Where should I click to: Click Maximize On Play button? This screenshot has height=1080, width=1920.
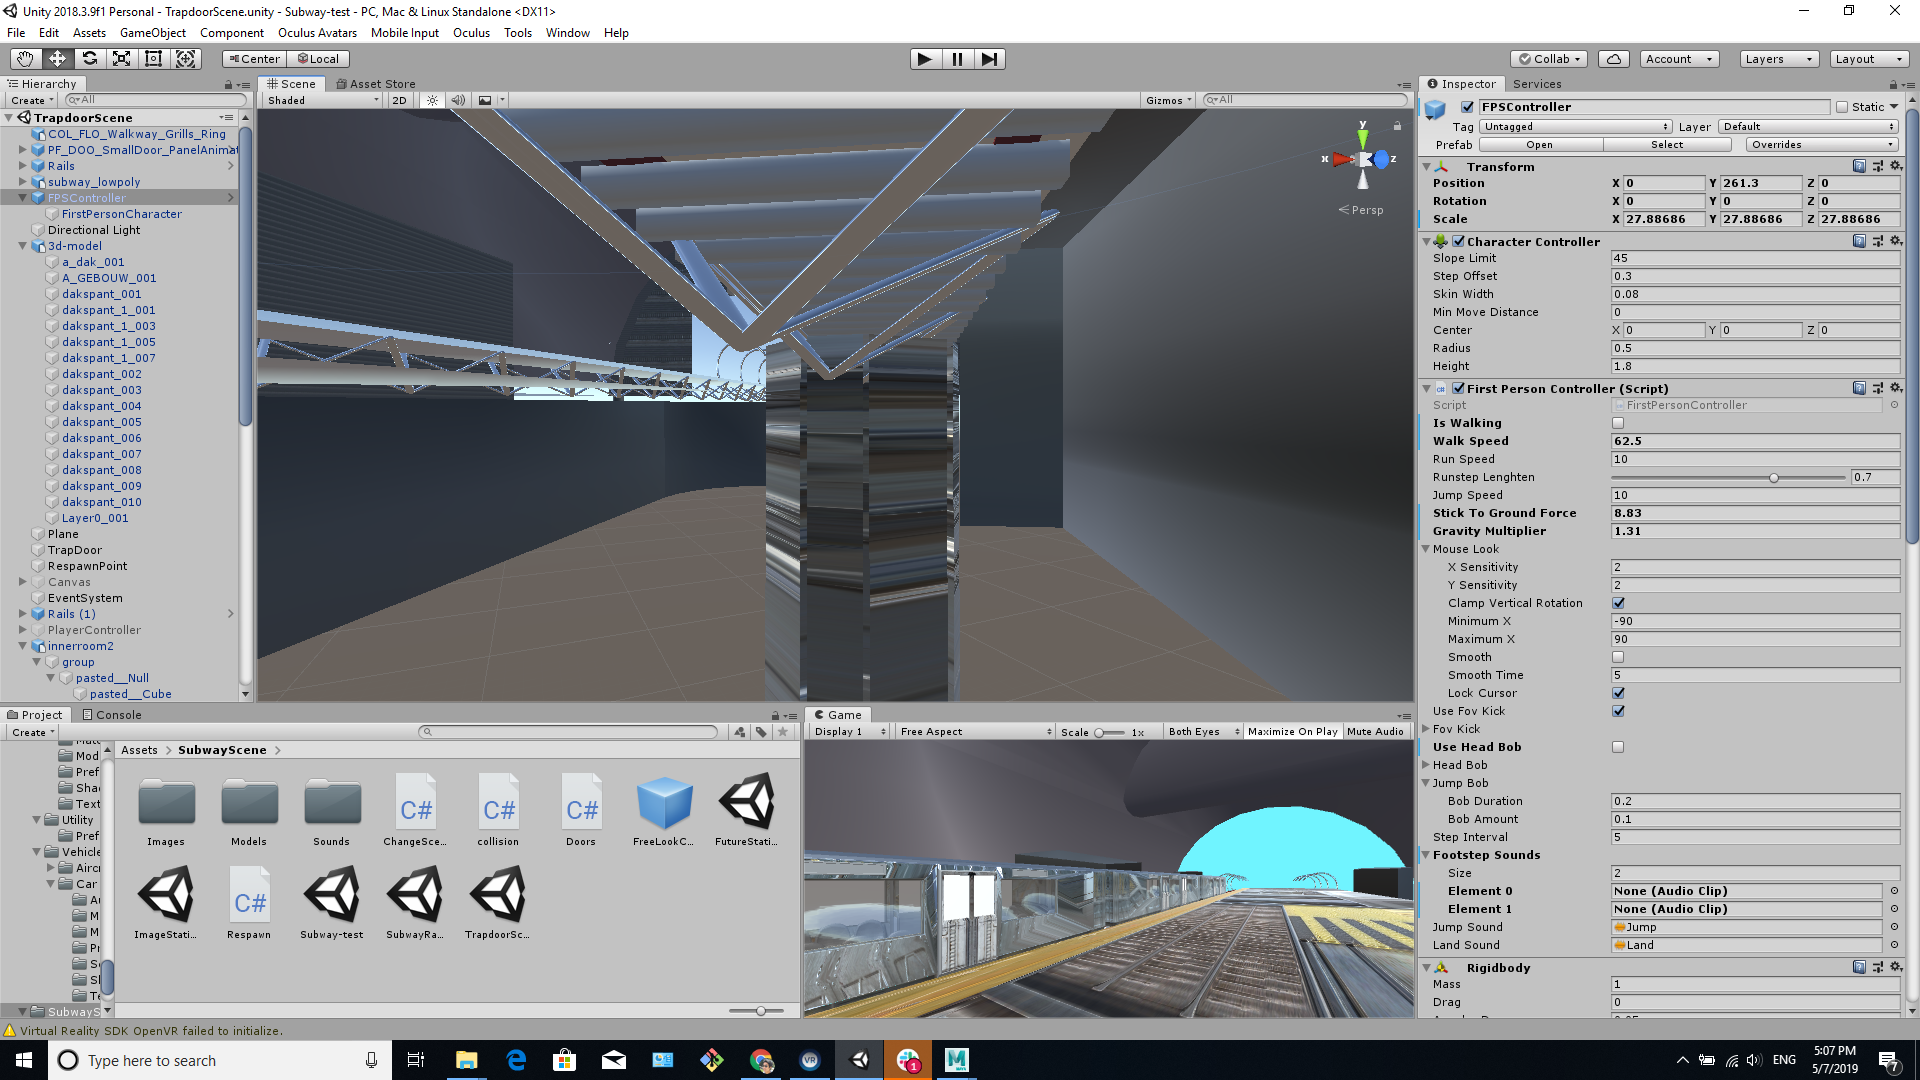click(x=1292, y=732)
